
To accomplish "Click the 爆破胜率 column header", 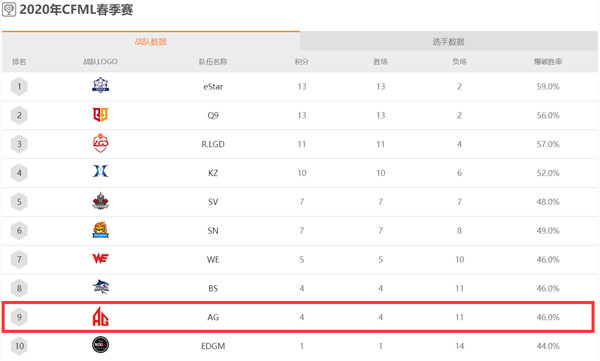I will point(548,62).
